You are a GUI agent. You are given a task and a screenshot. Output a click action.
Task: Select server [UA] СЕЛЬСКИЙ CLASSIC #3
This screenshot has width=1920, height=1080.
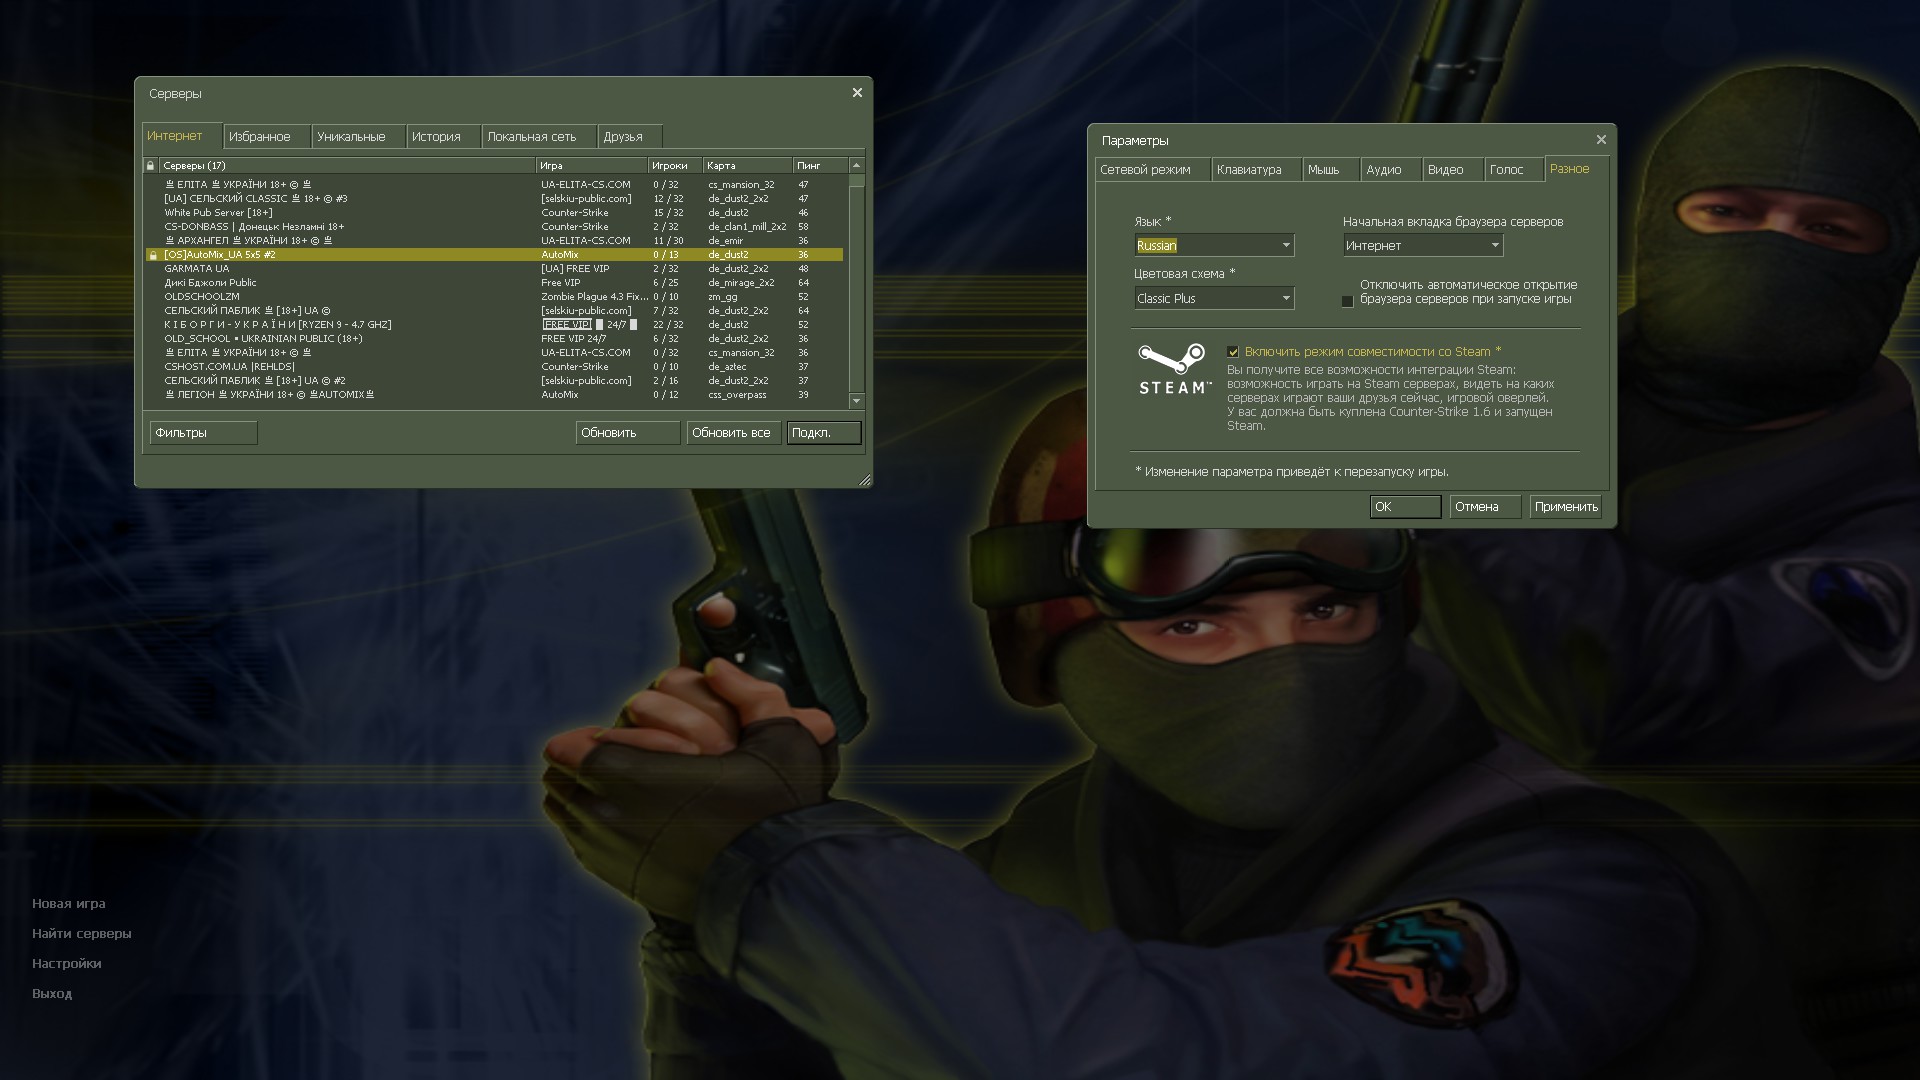(494, 198)
